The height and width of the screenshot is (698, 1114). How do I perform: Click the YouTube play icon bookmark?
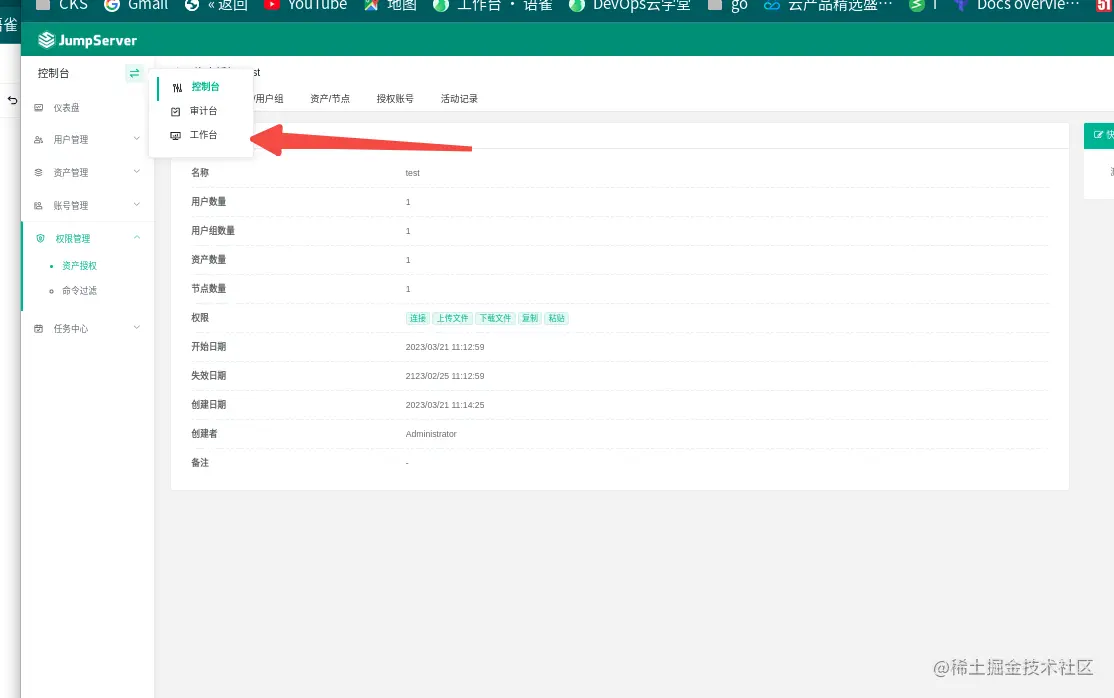tap(271, 5)
